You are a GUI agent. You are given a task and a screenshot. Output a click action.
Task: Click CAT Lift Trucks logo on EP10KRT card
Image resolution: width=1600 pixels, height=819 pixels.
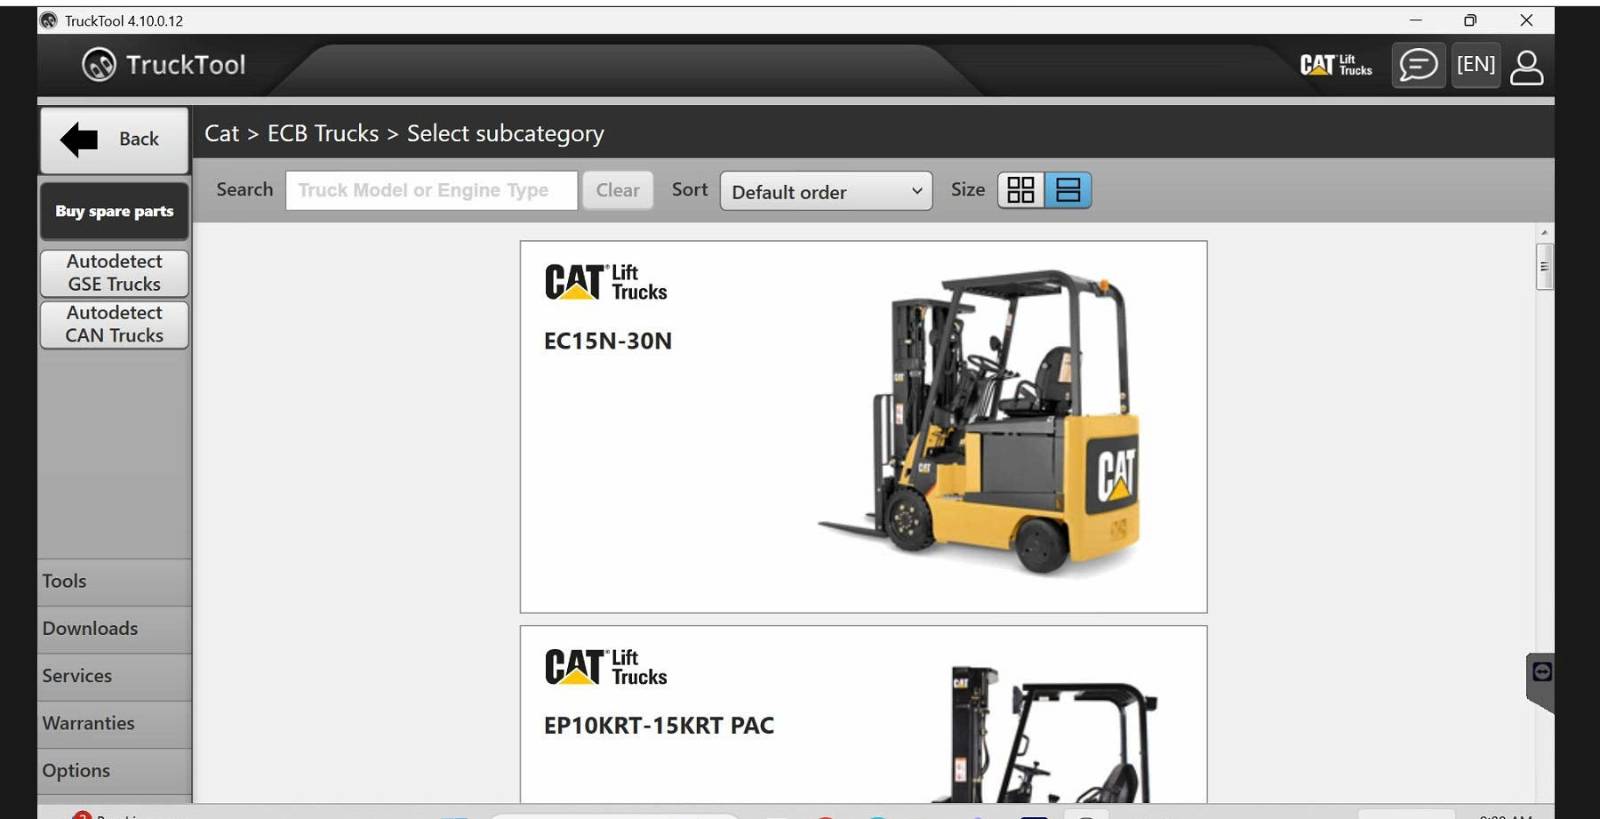[x=606, y=667]
